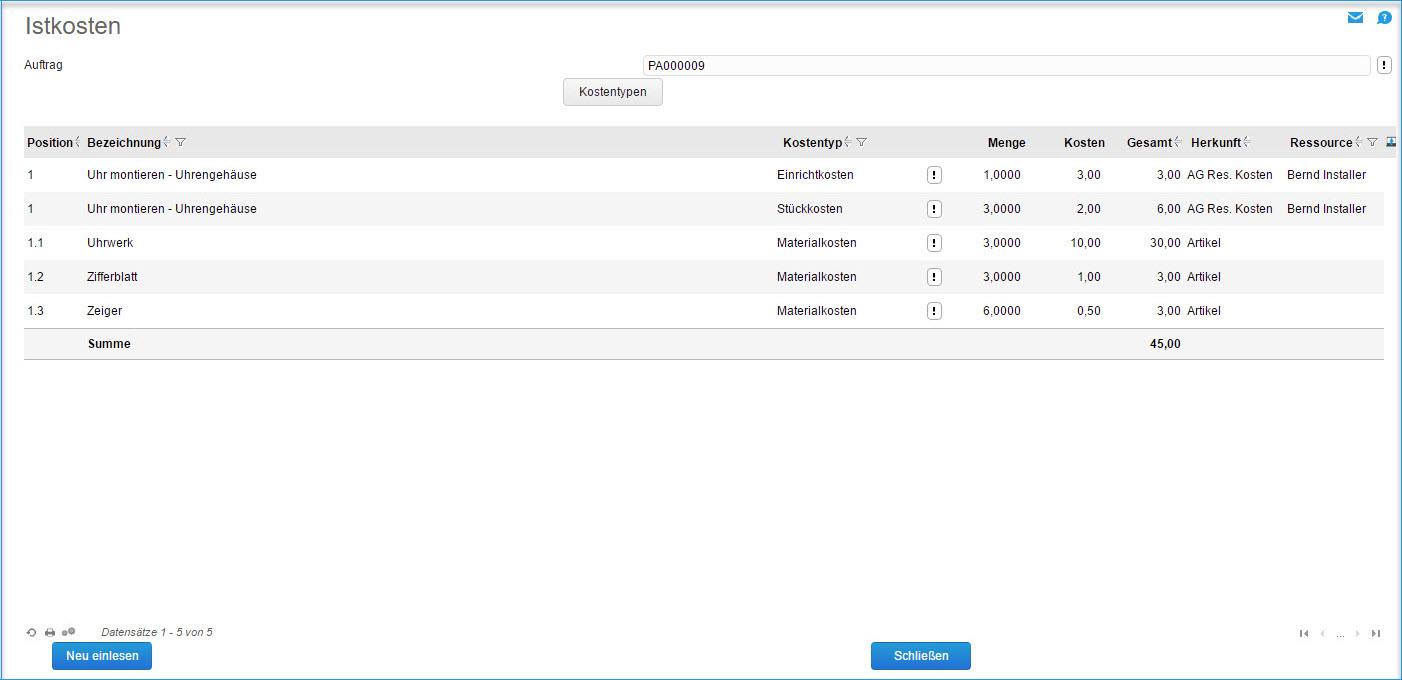Click the export icon after Ressource filter
The image size is (1402, 680).
click(x=1391, y=142)
